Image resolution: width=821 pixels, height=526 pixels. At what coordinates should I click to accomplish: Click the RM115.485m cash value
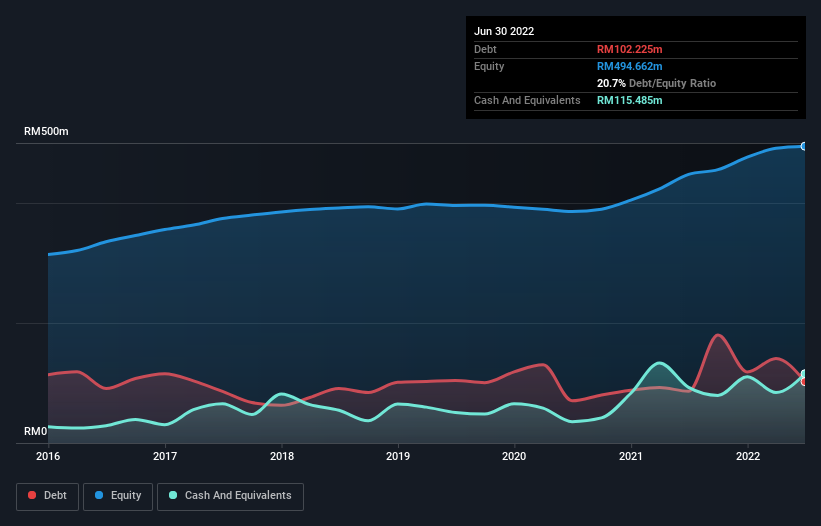click(x=629, y=100)
